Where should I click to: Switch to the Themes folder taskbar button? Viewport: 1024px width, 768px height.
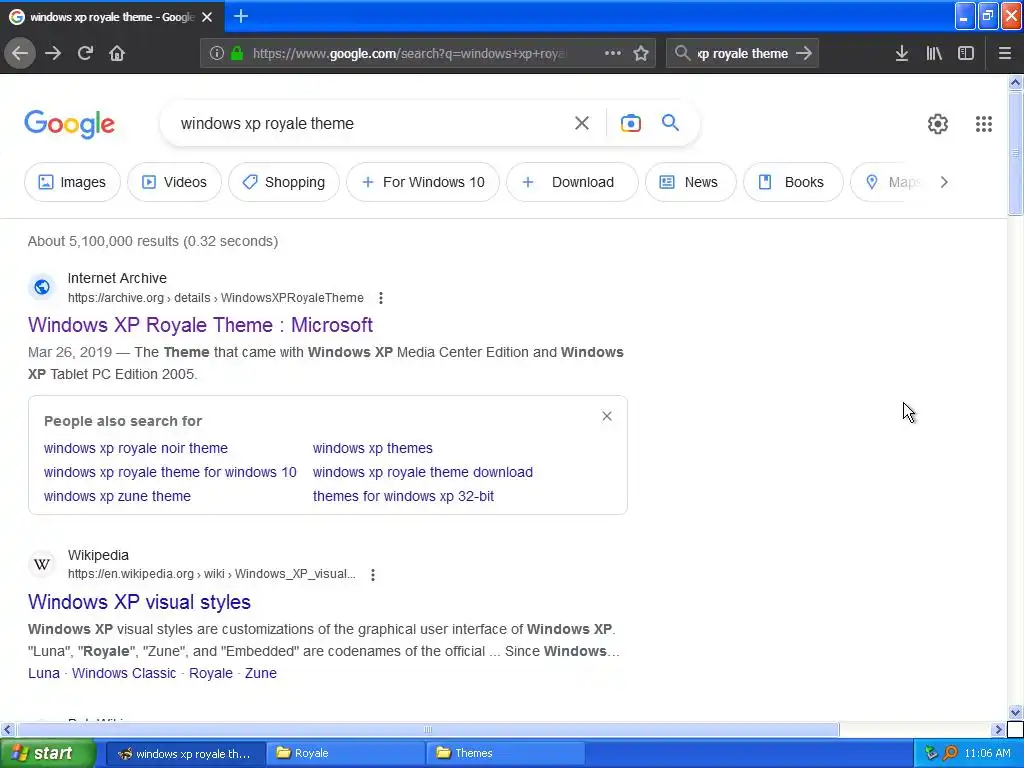[506, 753]
